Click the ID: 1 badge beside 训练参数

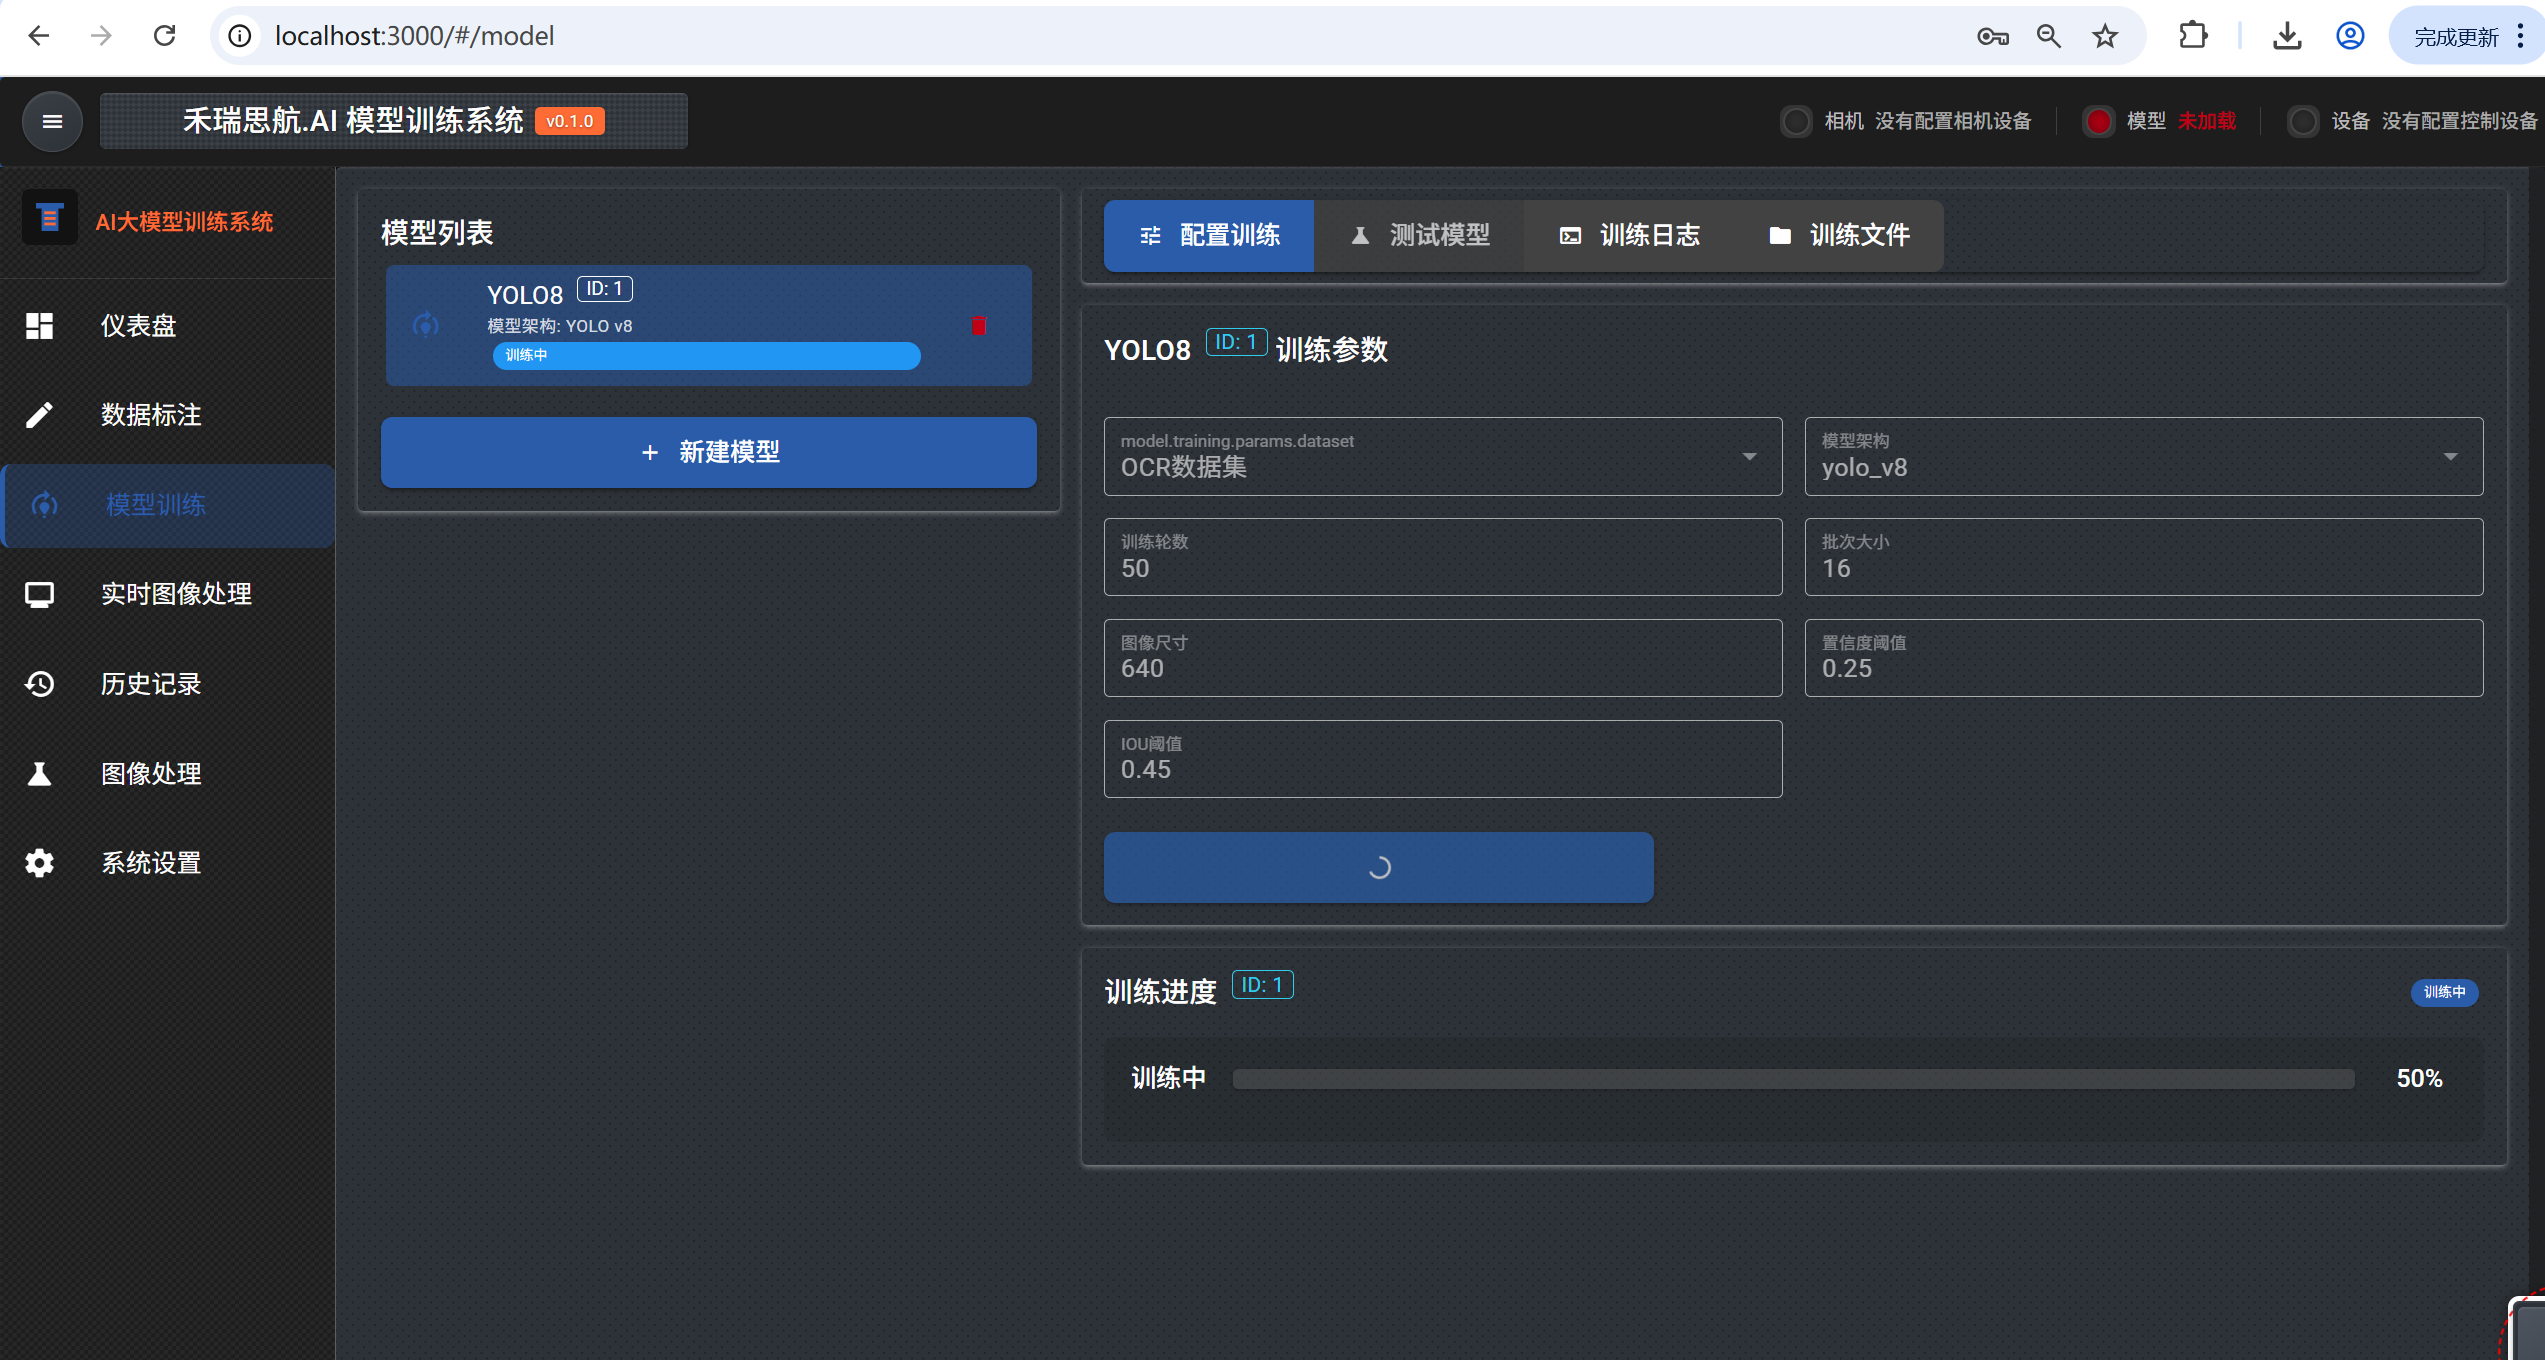pyautogui.click(x=1236, y=343)
